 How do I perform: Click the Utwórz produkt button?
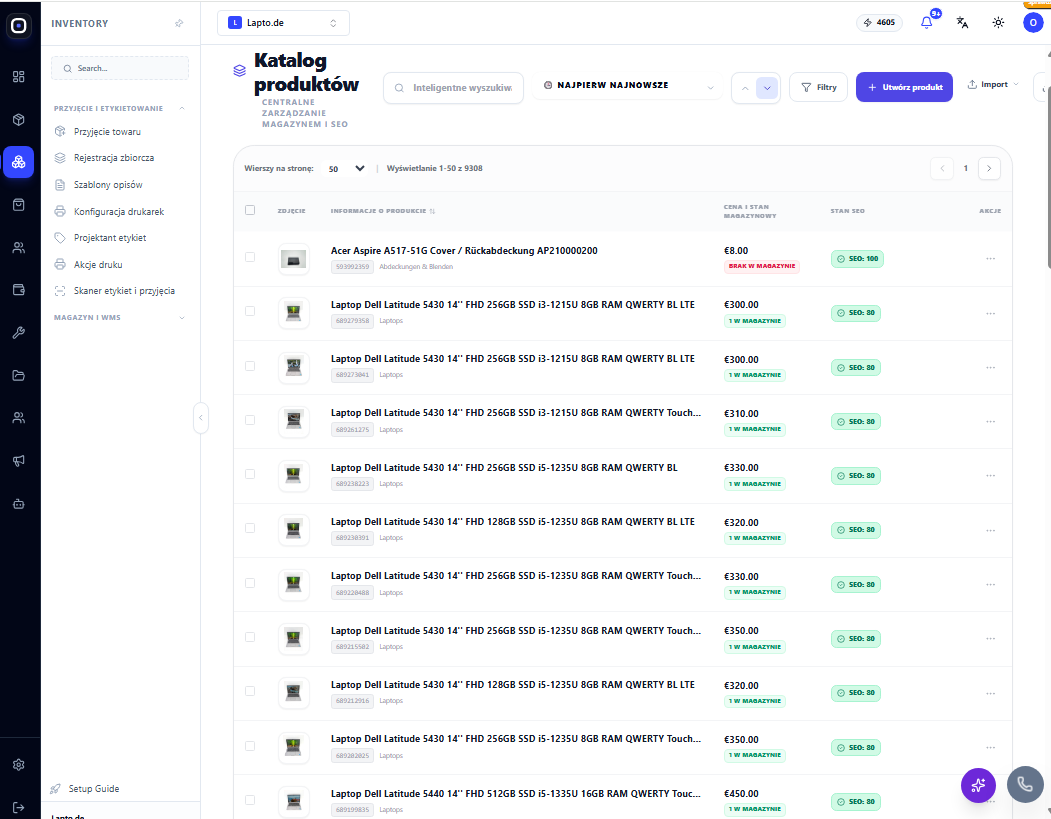tap(904, 87)
